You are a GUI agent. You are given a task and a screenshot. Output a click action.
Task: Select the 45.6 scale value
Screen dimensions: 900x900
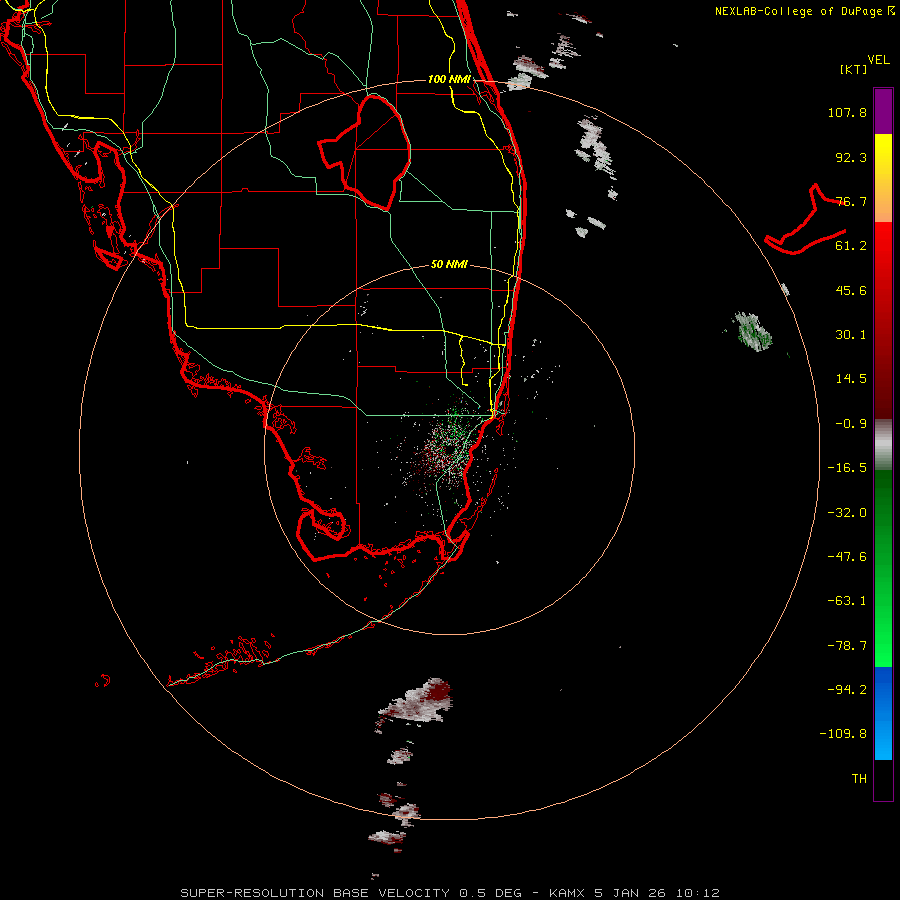click(851, 290)
